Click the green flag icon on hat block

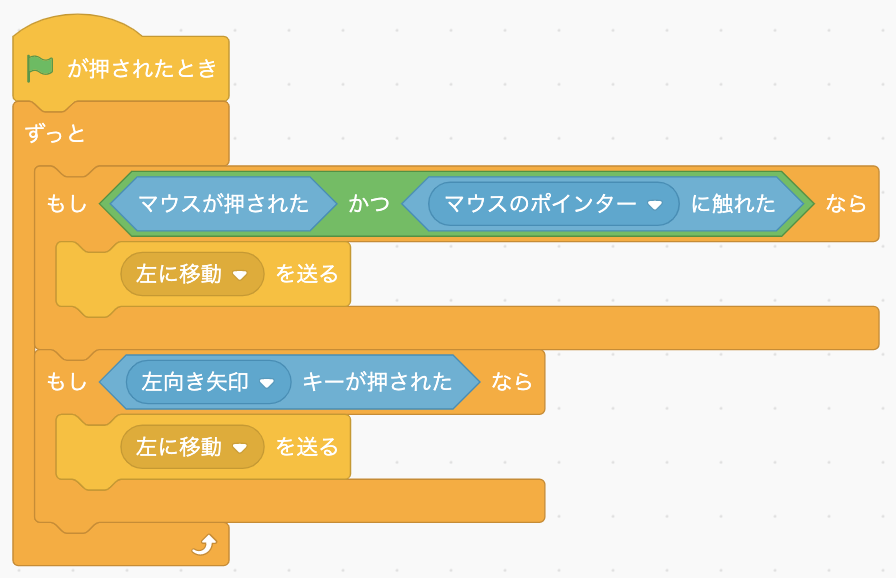40,69
